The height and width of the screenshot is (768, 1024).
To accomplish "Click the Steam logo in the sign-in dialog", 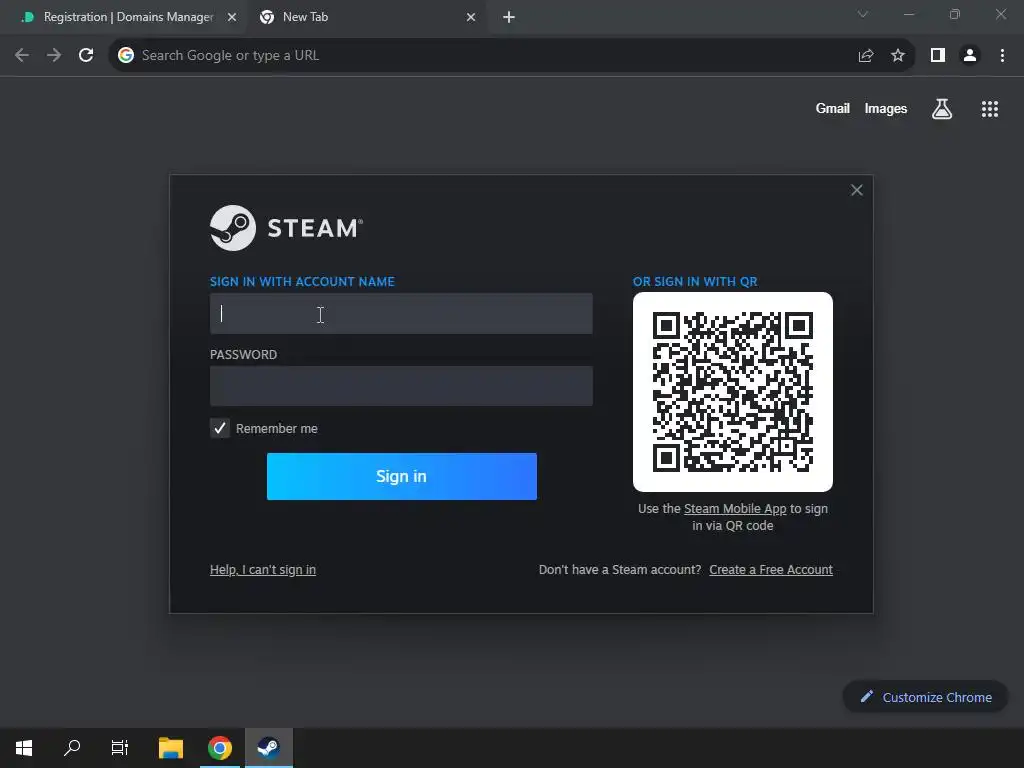I will coord(286,228).
